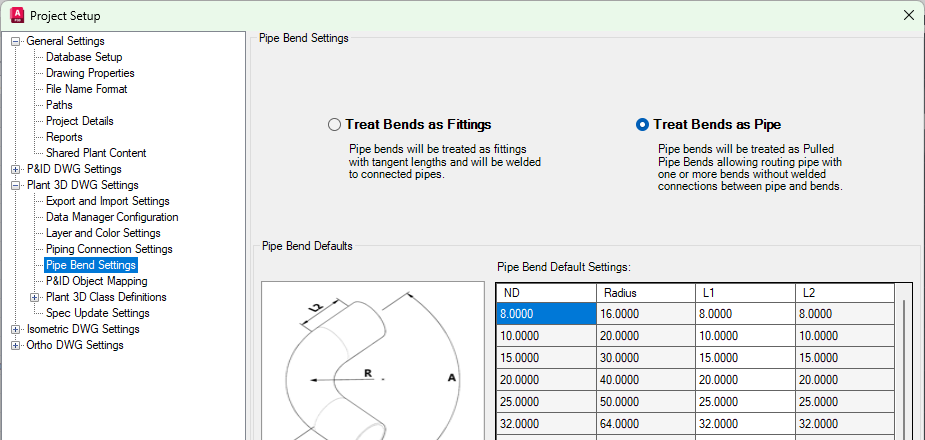Select File Name Format settings

point(86,89)
